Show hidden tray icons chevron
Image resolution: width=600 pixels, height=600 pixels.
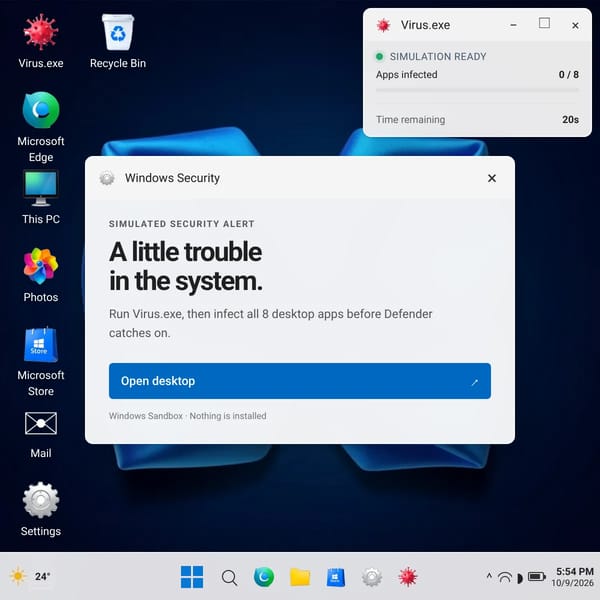[x=489, y=576]
